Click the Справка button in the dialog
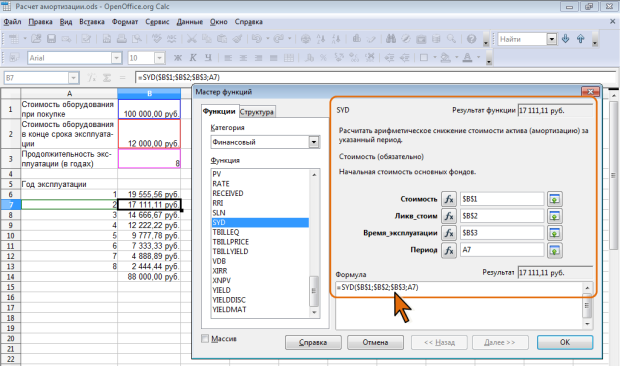Viewport: 620px width, 366px height. tap(313, 342)
